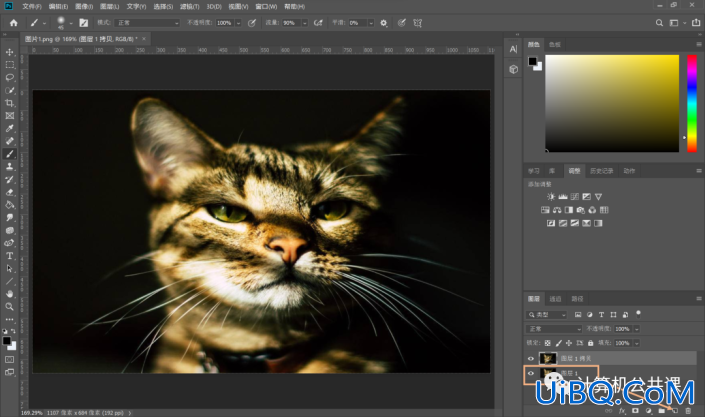Toggle pressure for opacity button

(x=252, y=22)
